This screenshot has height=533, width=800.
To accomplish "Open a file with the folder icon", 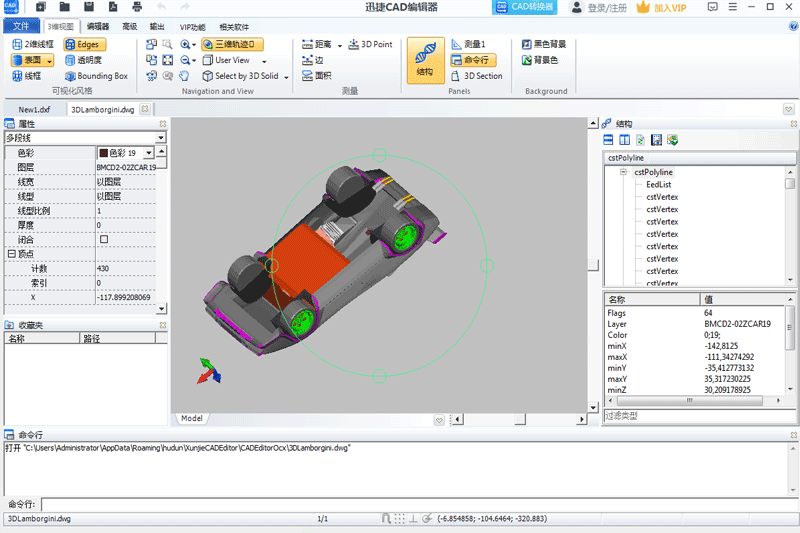I will point(64,7).
